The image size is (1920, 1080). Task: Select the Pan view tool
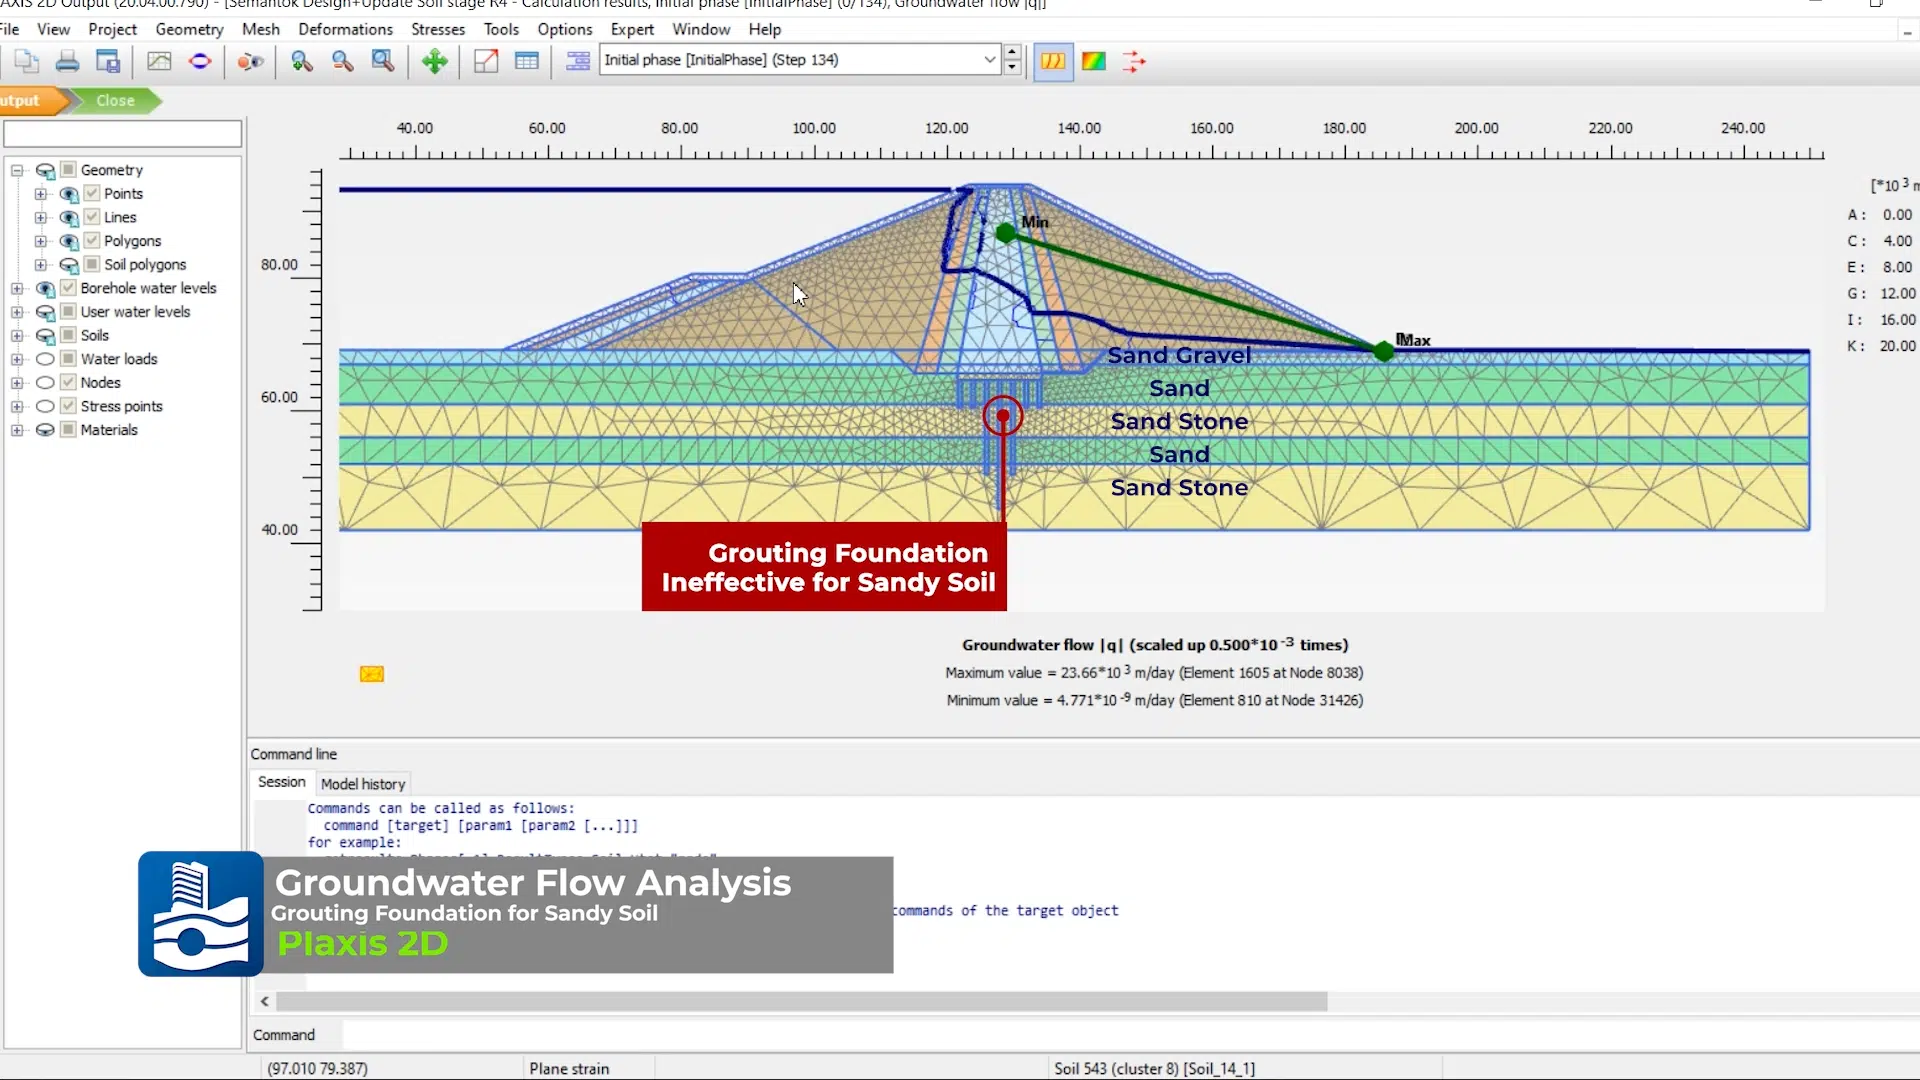pyautogui.click(x=434, y=61)
